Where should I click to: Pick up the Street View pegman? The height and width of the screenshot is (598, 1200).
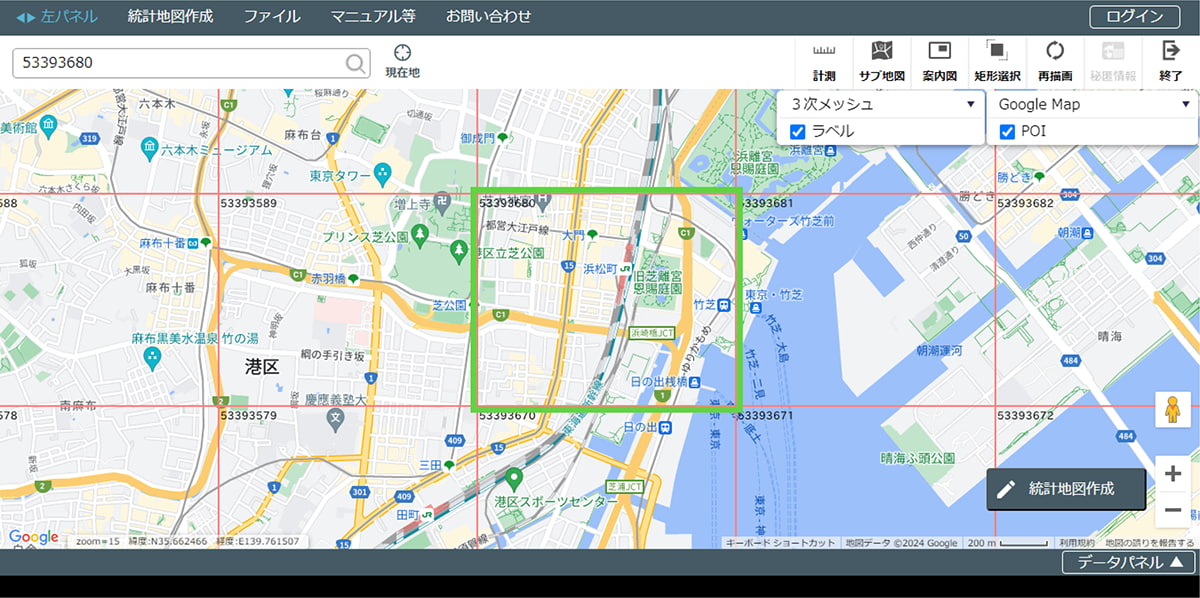(1173, 411)
